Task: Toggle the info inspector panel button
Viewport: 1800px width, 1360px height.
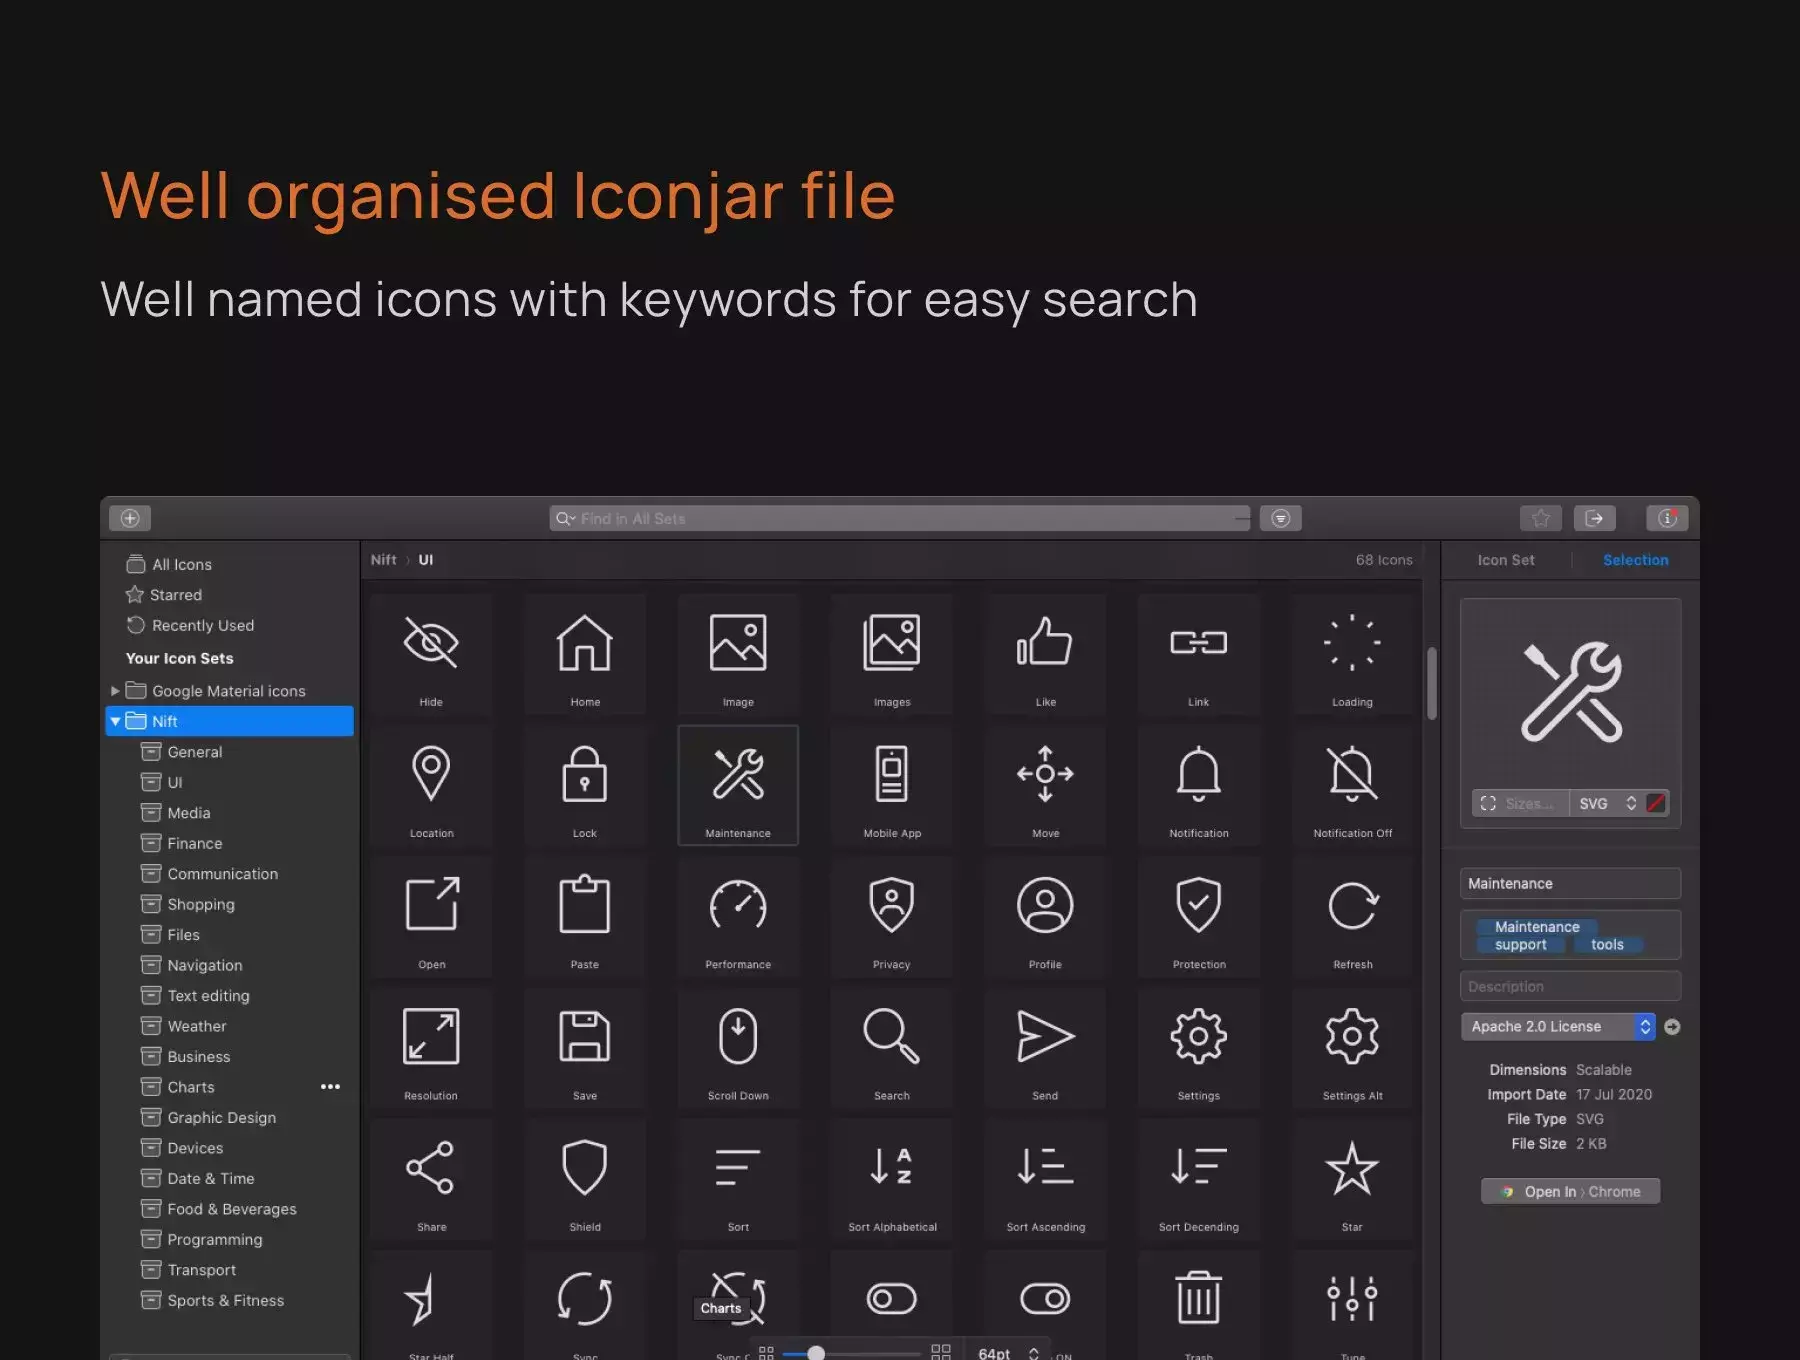Action: [x=1667, y=518]
